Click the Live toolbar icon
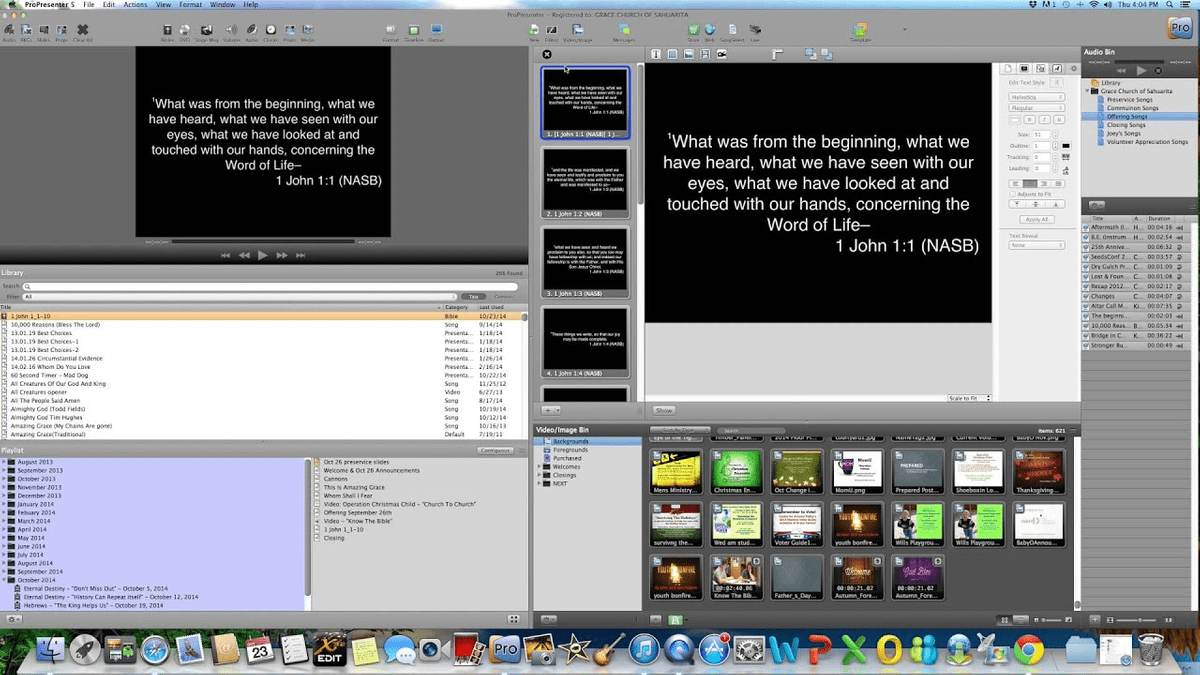This screenshot has height=675, width=1200. click(x=756, y=30)
